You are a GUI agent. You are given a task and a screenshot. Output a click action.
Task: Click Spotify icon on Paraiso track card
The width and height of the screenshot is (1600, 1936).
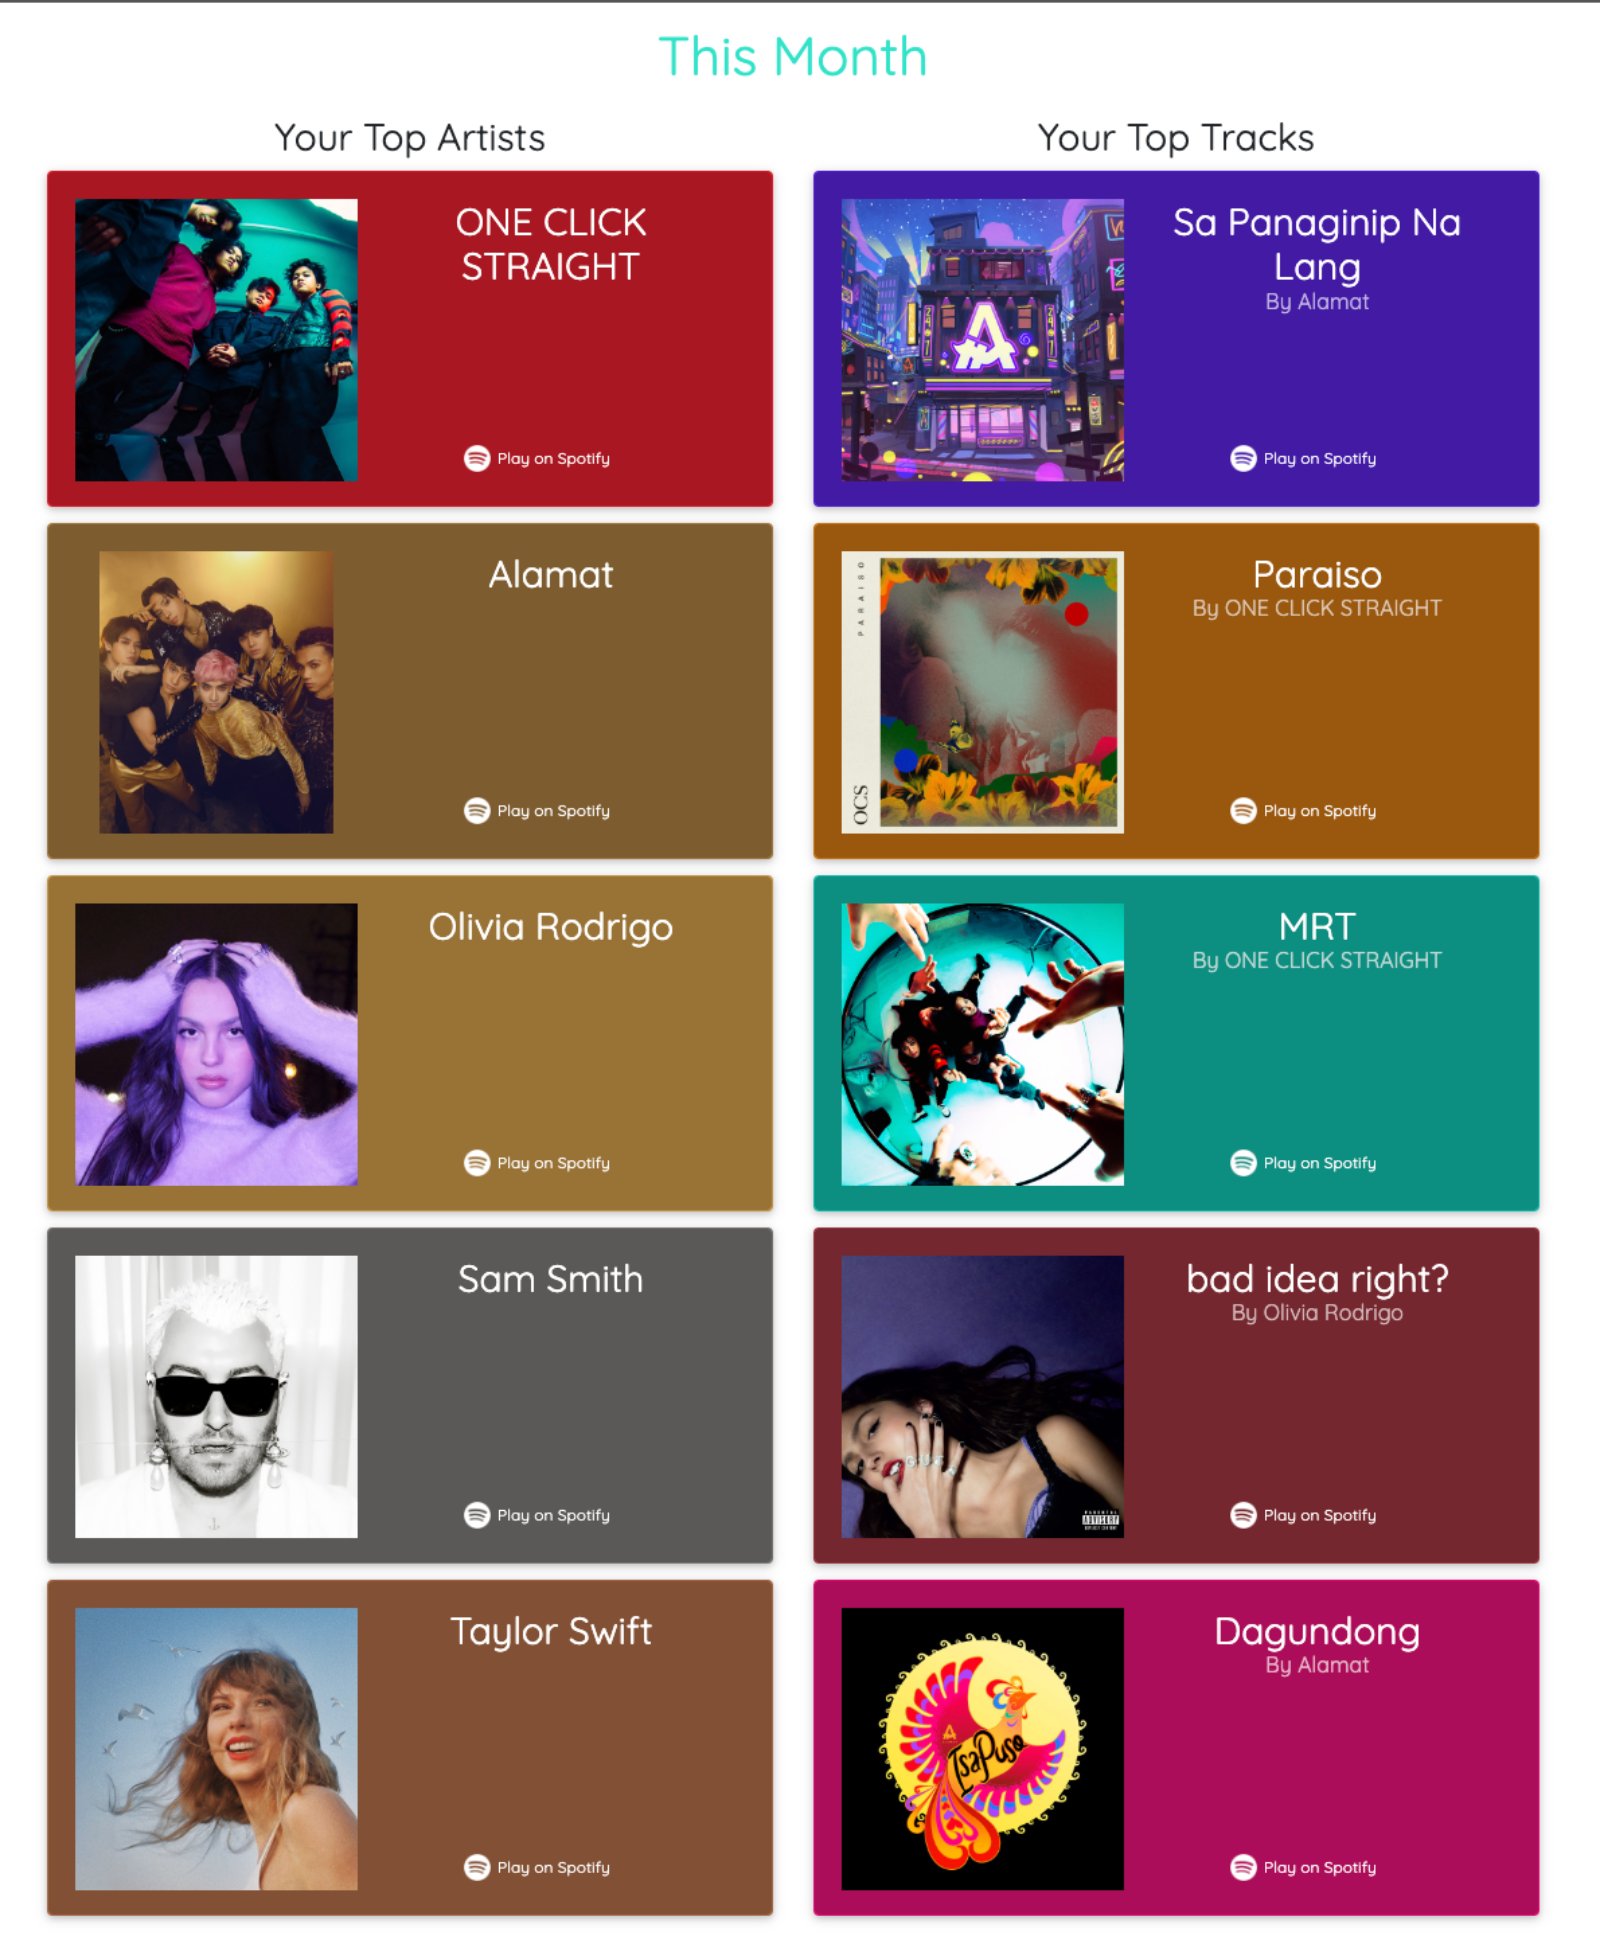1243,810
